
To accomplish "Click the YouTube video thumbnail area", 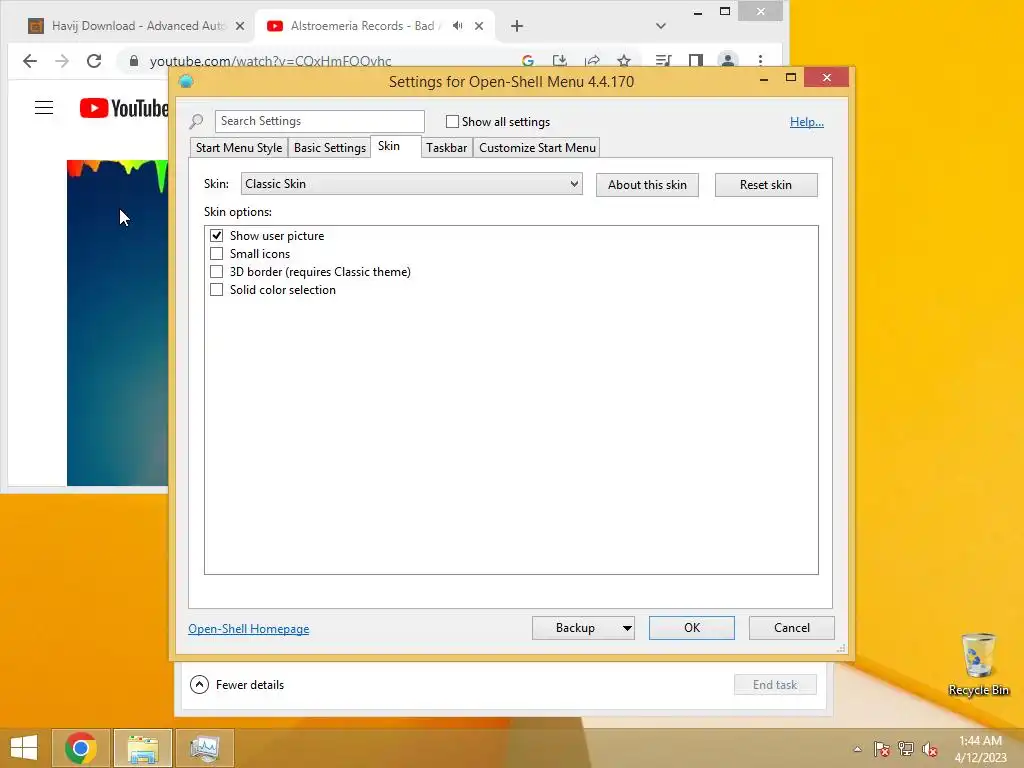I will (x=118, y=323).
